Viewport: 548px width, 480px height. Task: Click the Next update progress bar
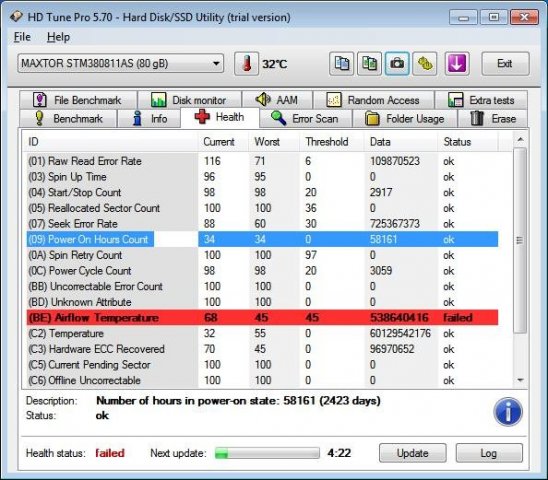pos(267,453)
